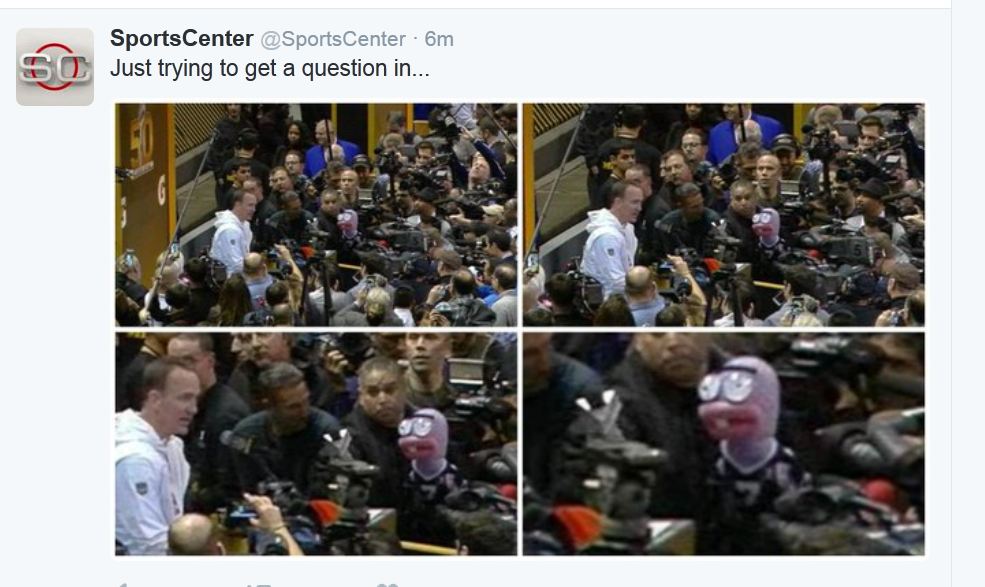Open the bottom-left photo with white hoodie man
This screenshot has width=985, height=587.
click(316, 444)
